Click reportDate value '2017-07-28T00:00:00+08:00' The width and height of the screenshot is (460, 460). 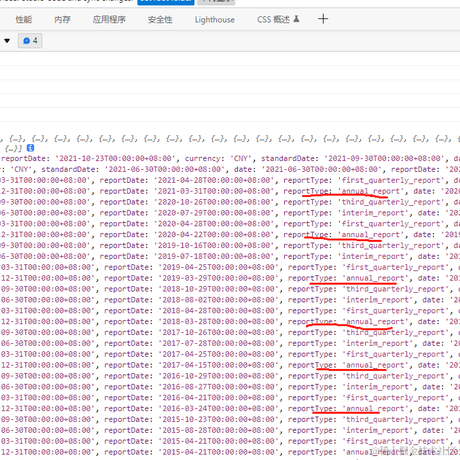[x=219, y=343]
